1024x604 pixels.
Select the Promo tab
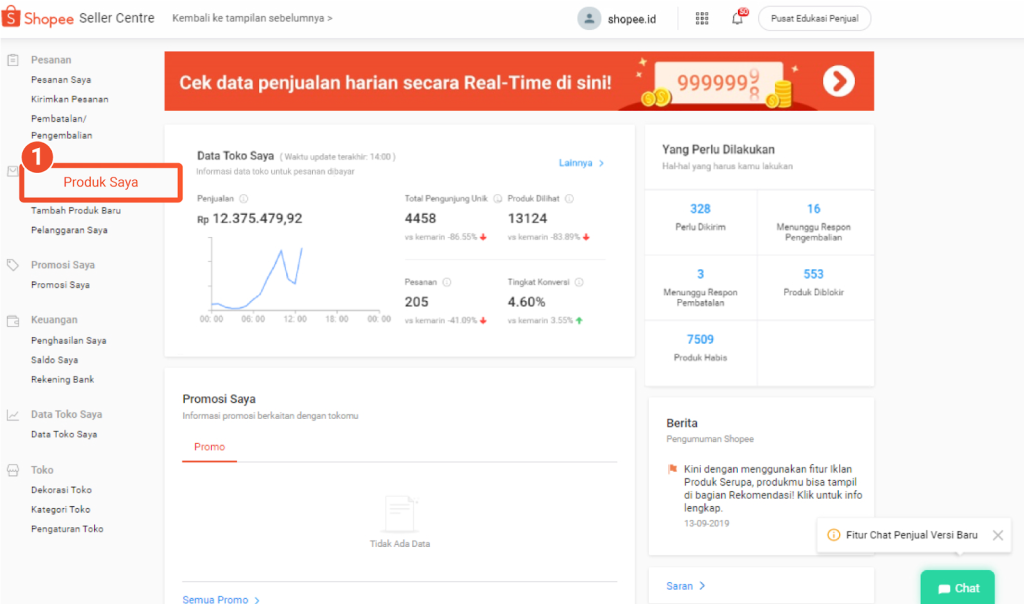point(209,447)
